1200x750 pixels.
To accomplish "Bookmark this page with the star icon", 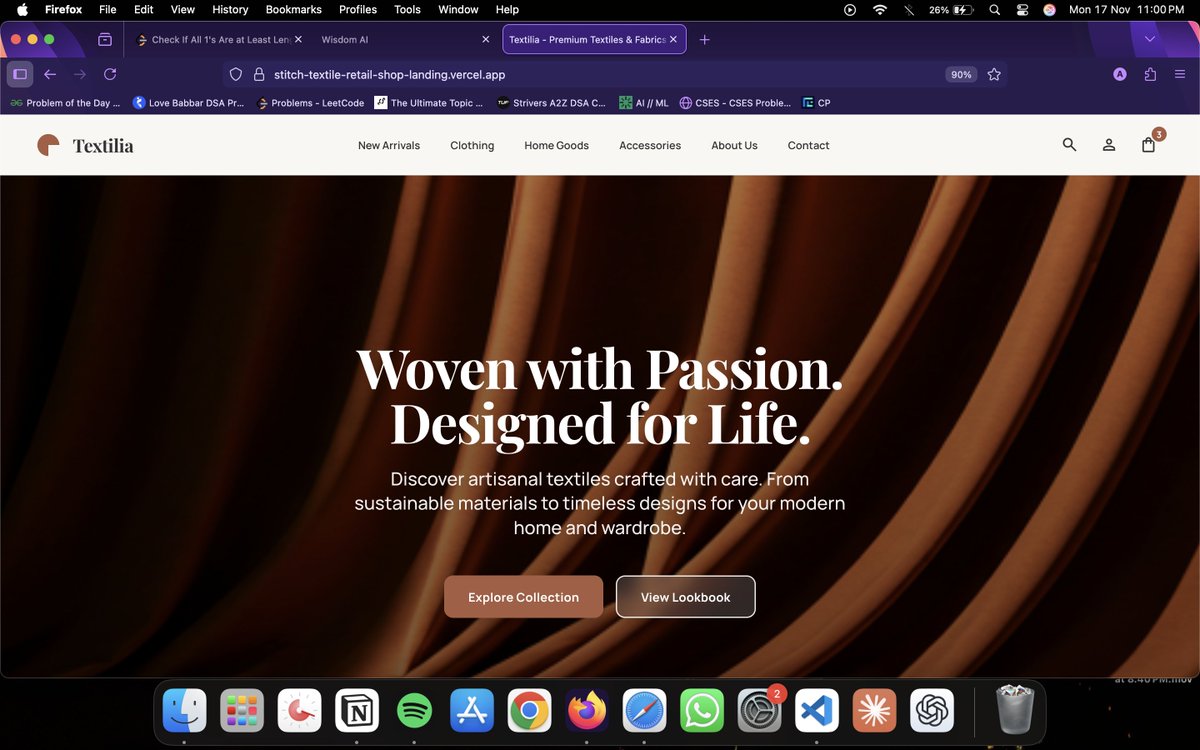I will click(994, 74).
